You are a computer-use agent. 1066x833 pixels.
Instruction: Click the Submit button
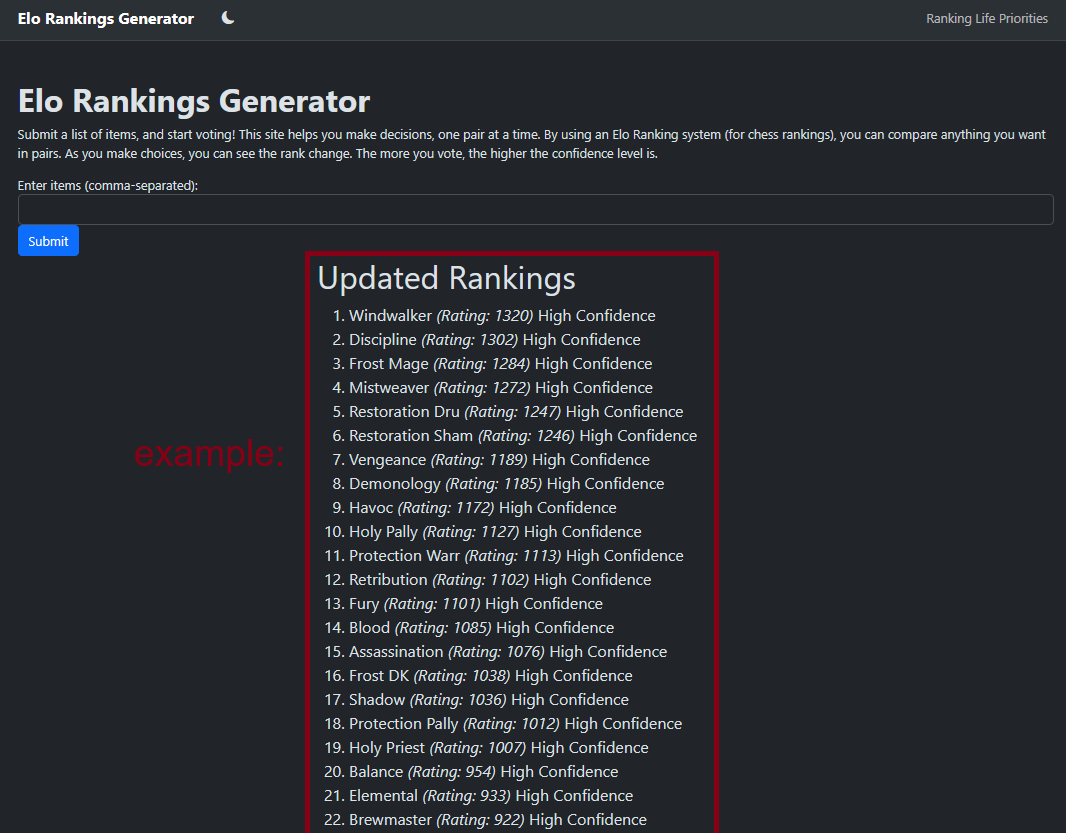[48, 241]
